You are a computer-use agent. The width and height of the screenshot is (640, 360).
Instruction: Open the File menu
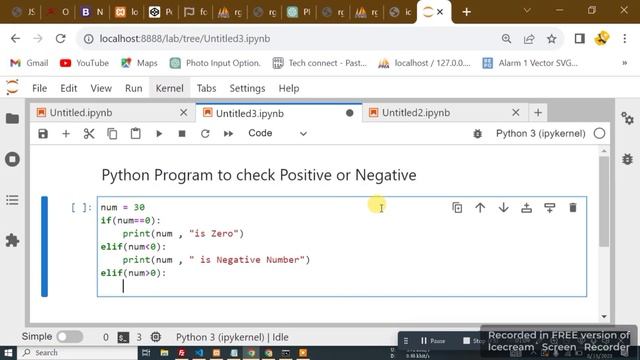(x=40, y=88)
